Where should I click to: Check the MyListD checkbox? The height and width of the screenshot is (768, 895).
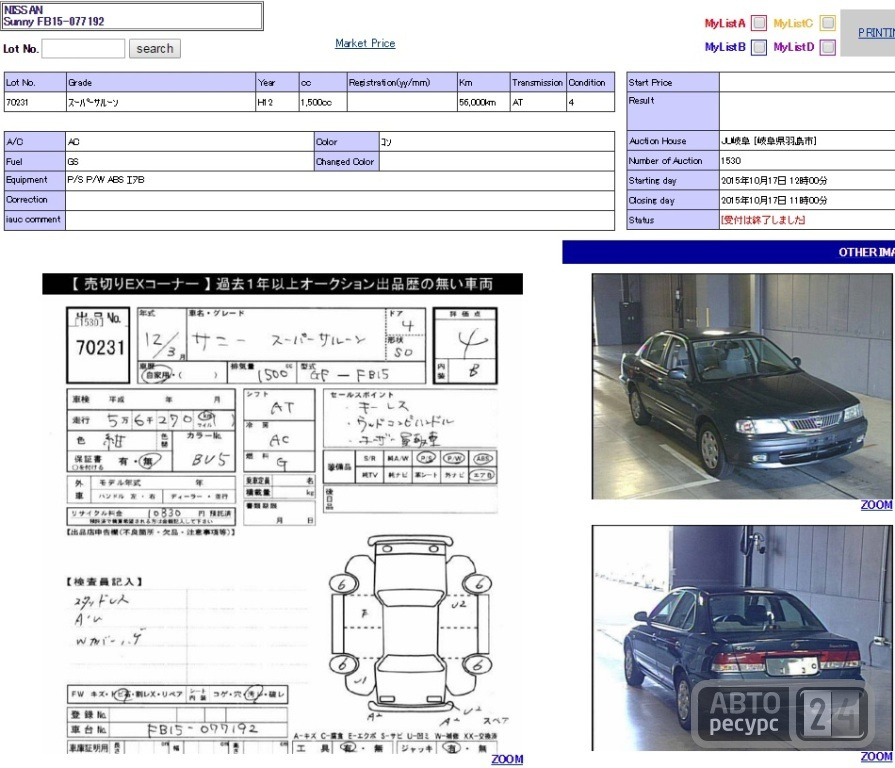click(828, 47)
